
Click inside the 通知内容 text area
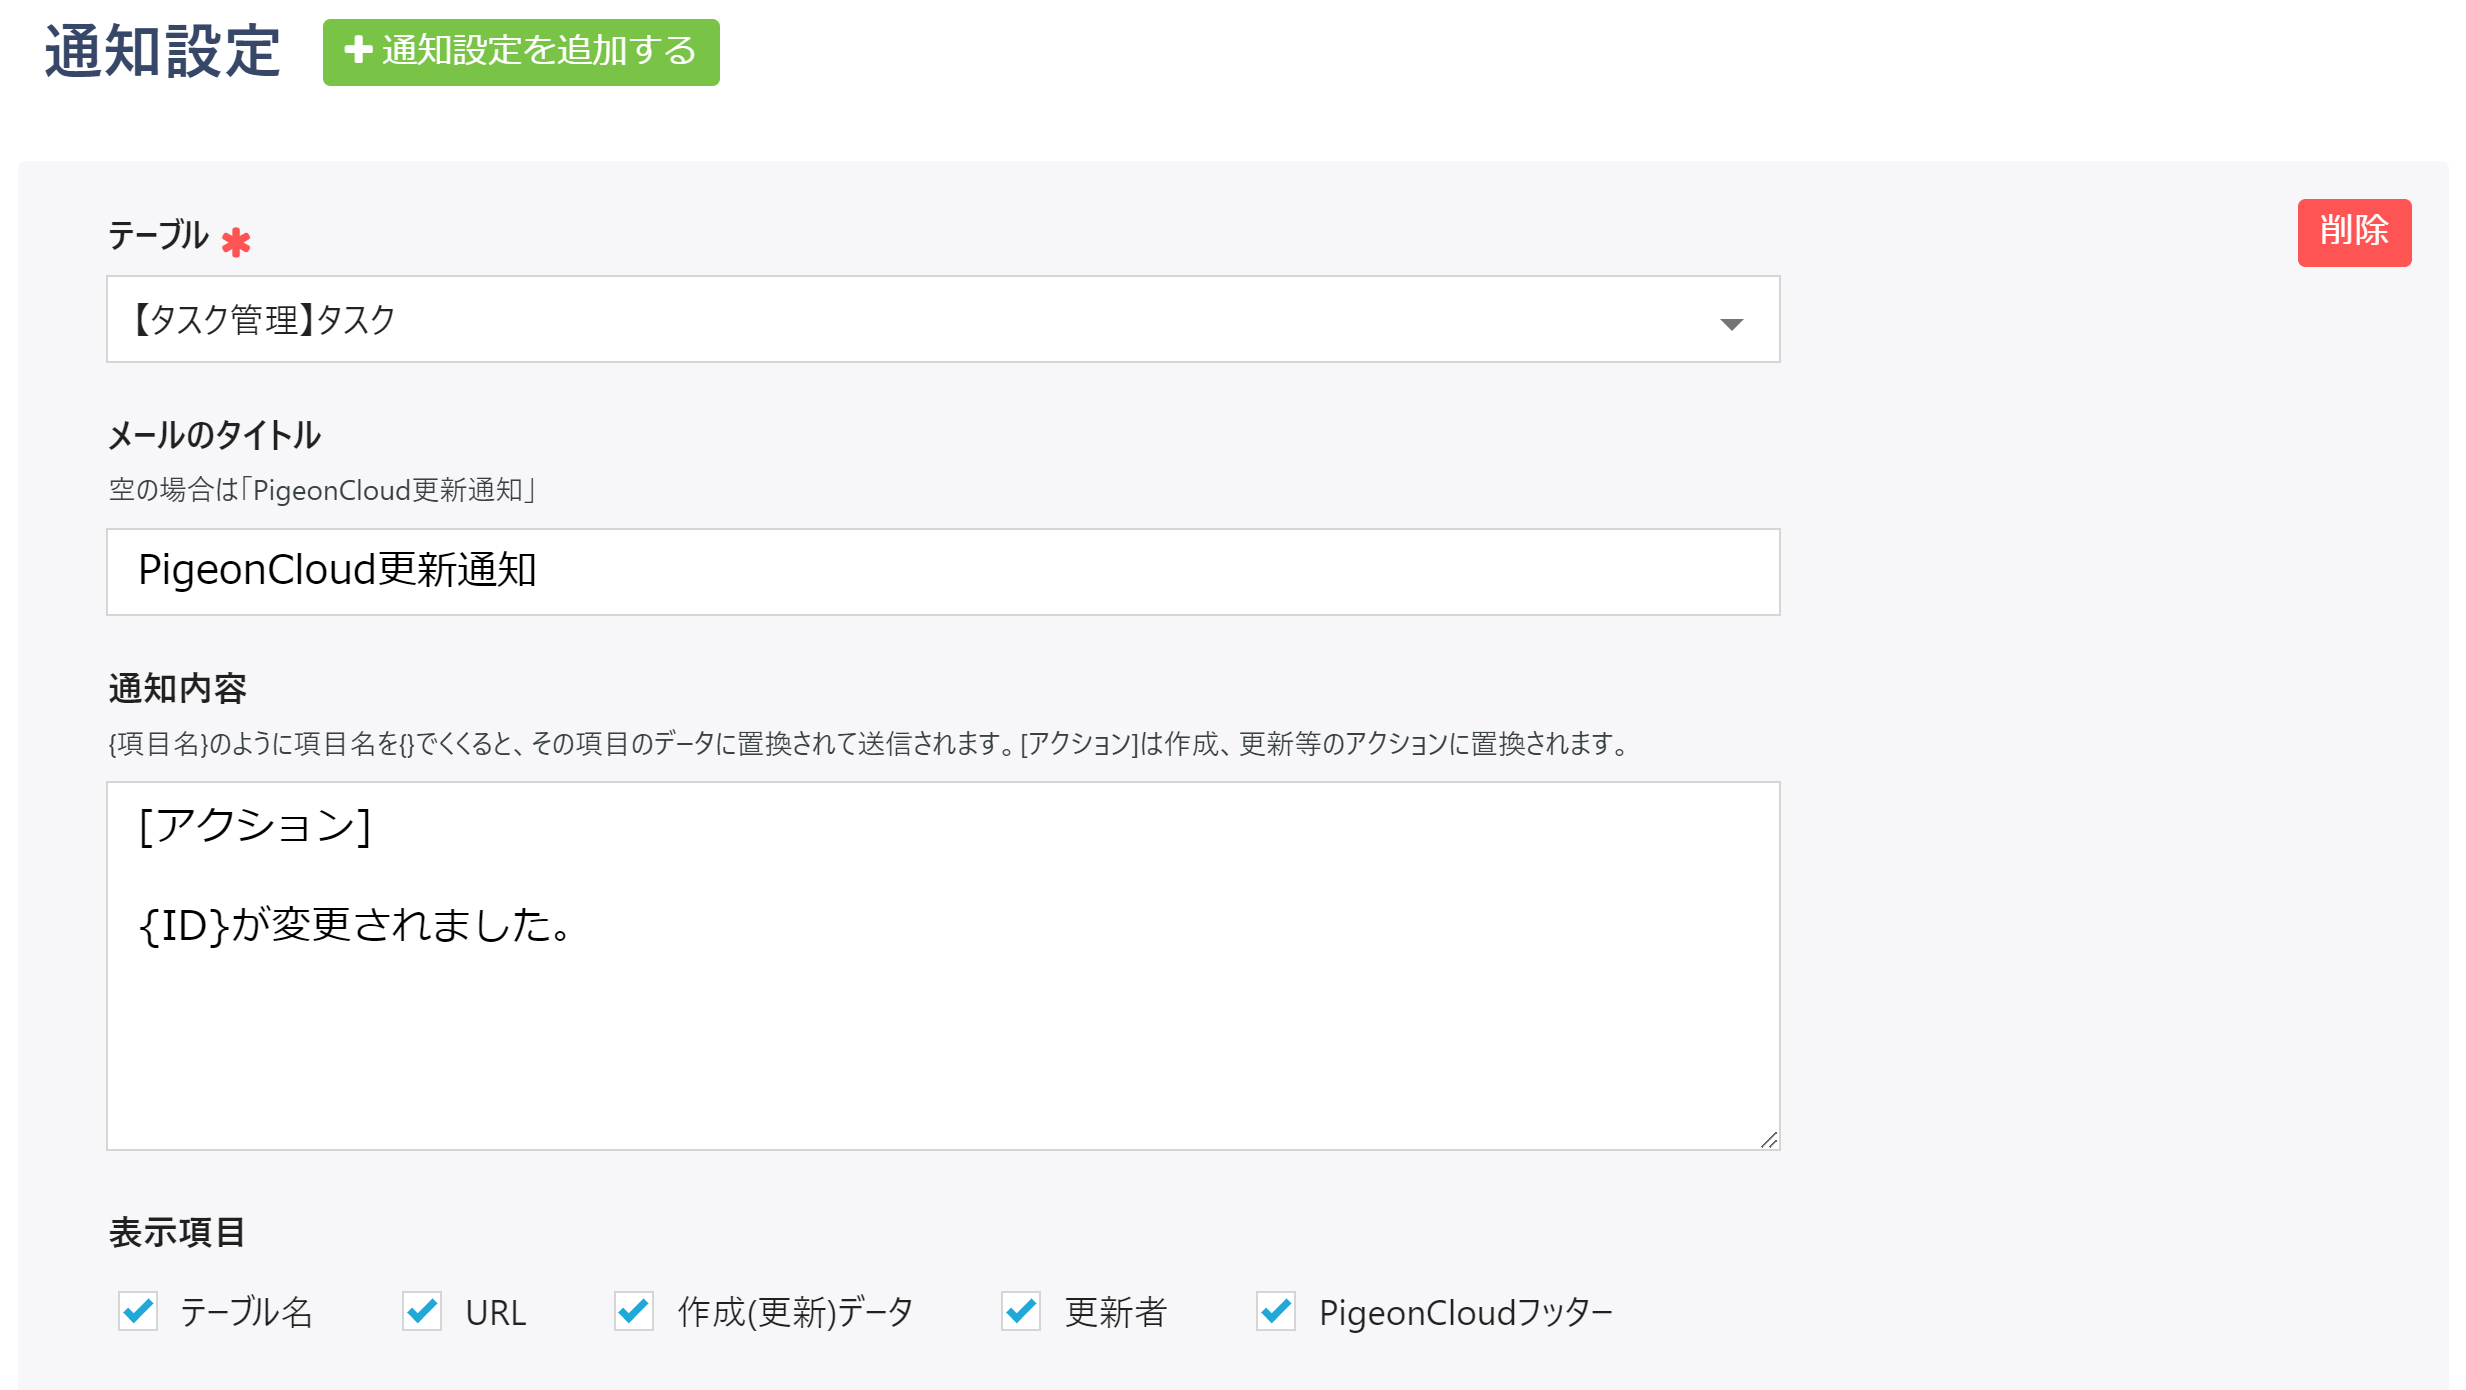[940, 970]
